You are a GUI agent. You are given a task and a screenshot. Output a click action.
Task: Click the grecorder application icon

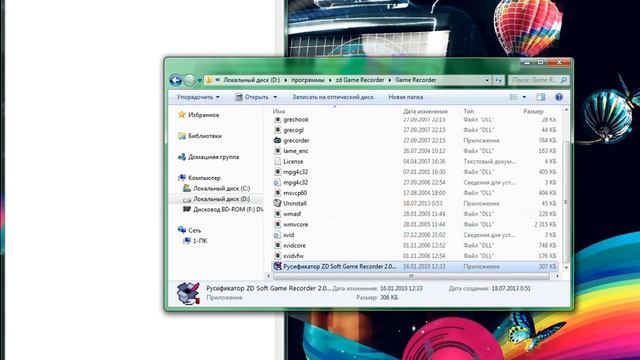coord(278,140)
